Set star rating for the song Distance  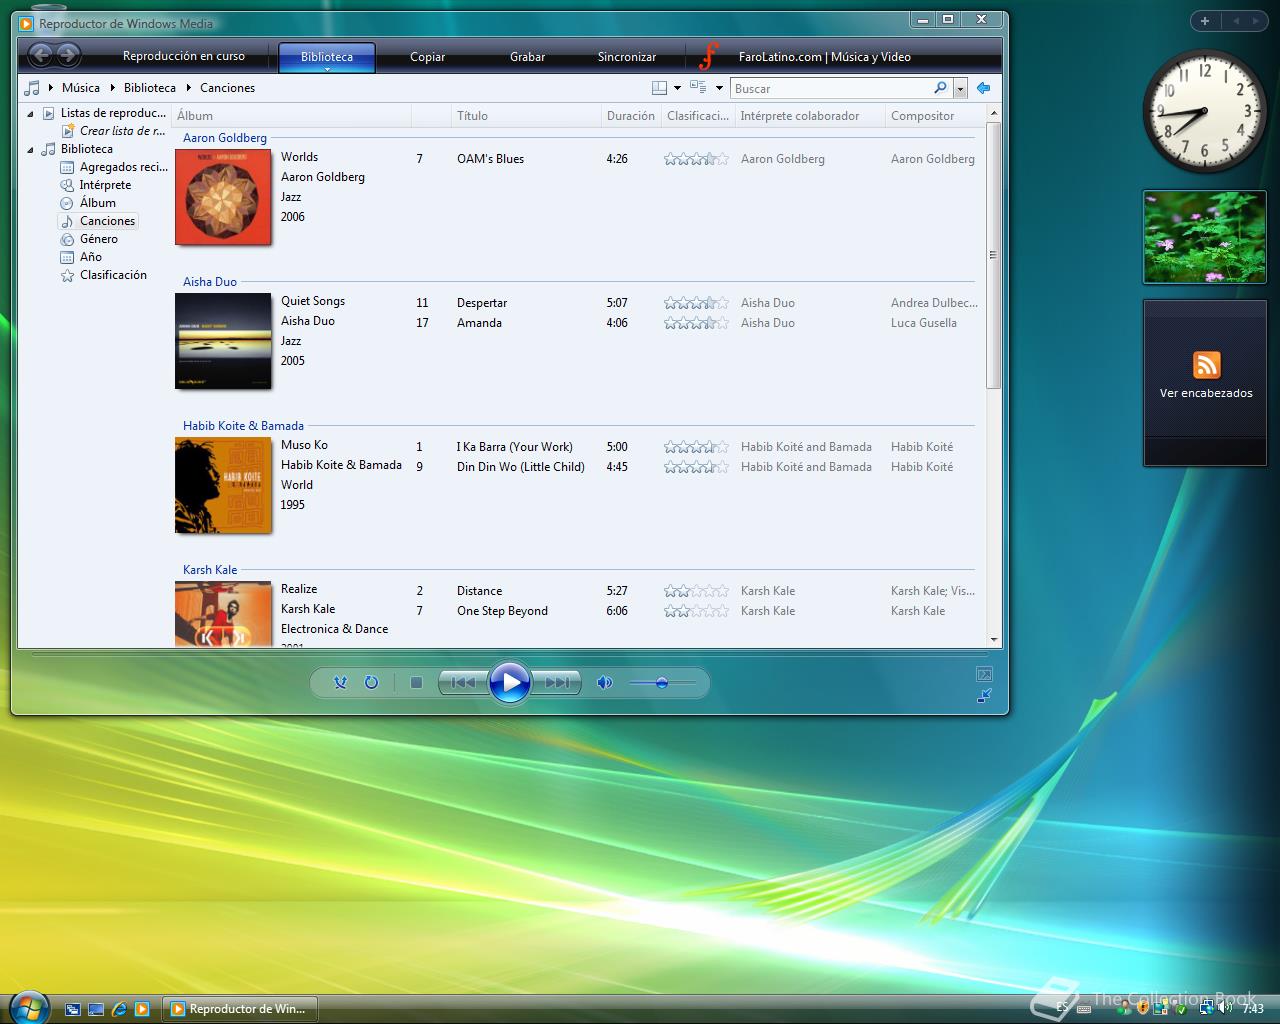(x=696, y=591)
